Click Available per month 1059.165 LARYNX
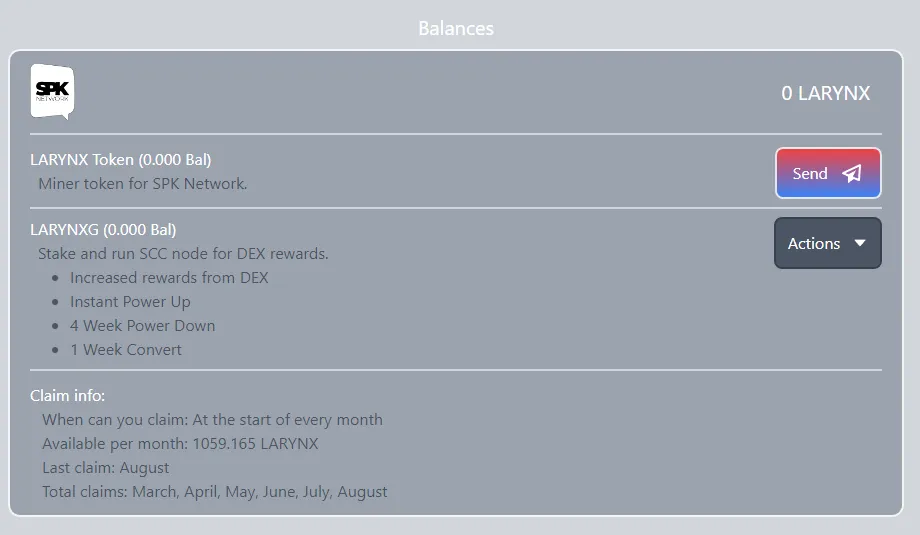 tap(180, 443)
